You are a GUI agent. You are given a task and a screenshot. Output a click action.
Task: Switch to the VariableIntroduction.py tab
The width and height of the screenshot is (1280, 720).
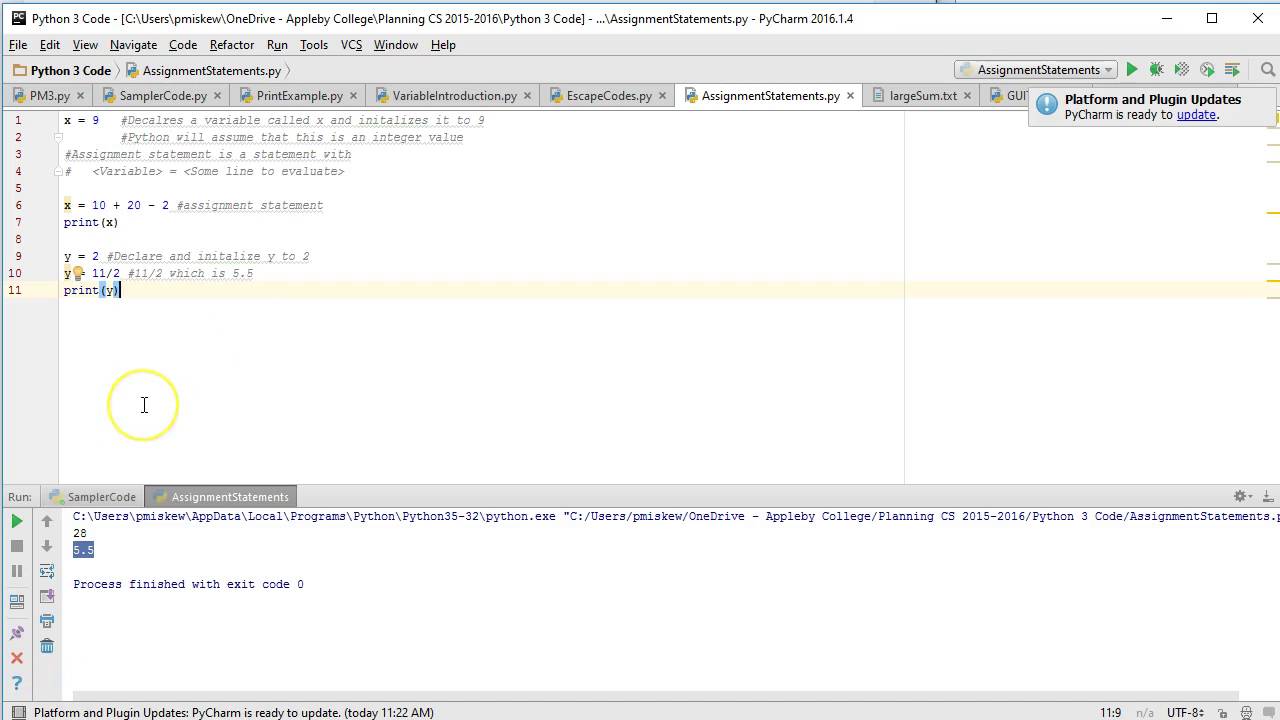(455, 96)
